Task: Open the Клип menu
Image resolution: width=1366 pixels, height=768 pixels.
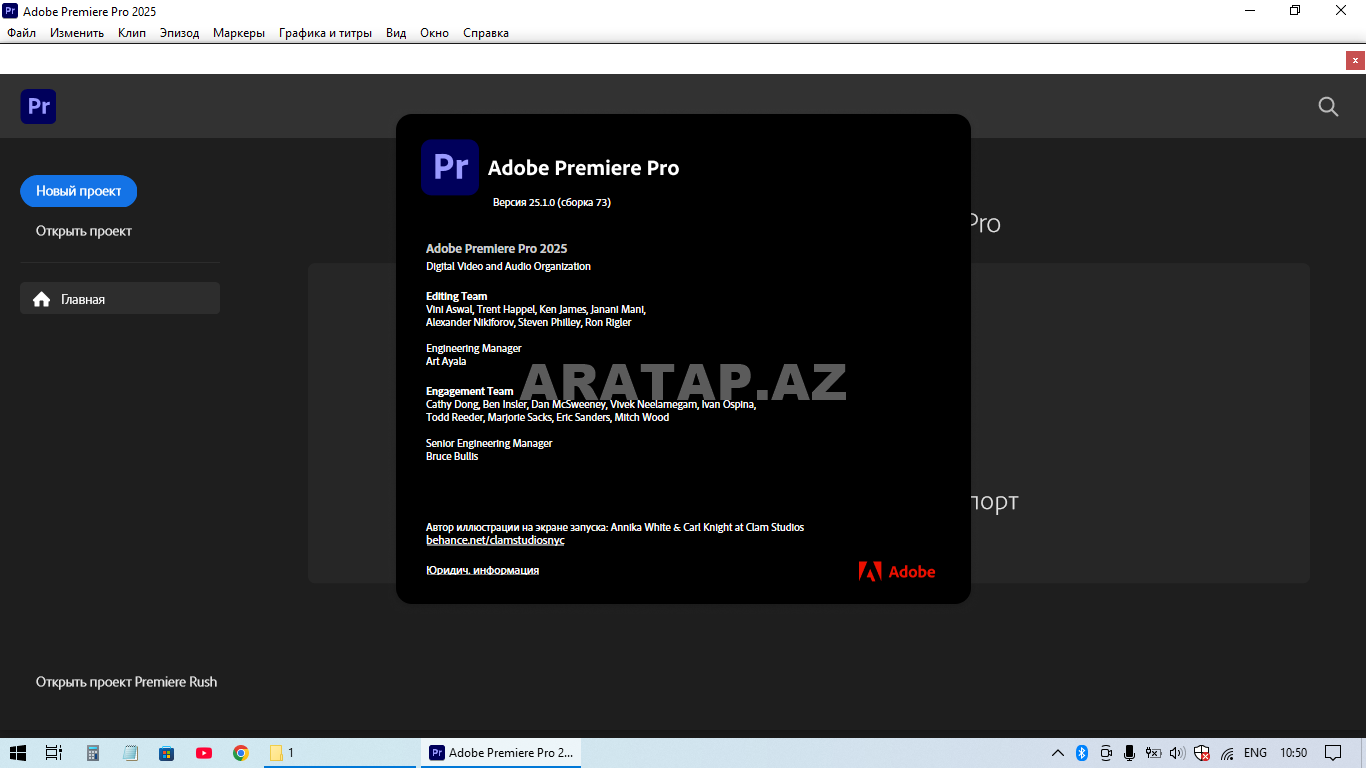Action: click(132, 33)
